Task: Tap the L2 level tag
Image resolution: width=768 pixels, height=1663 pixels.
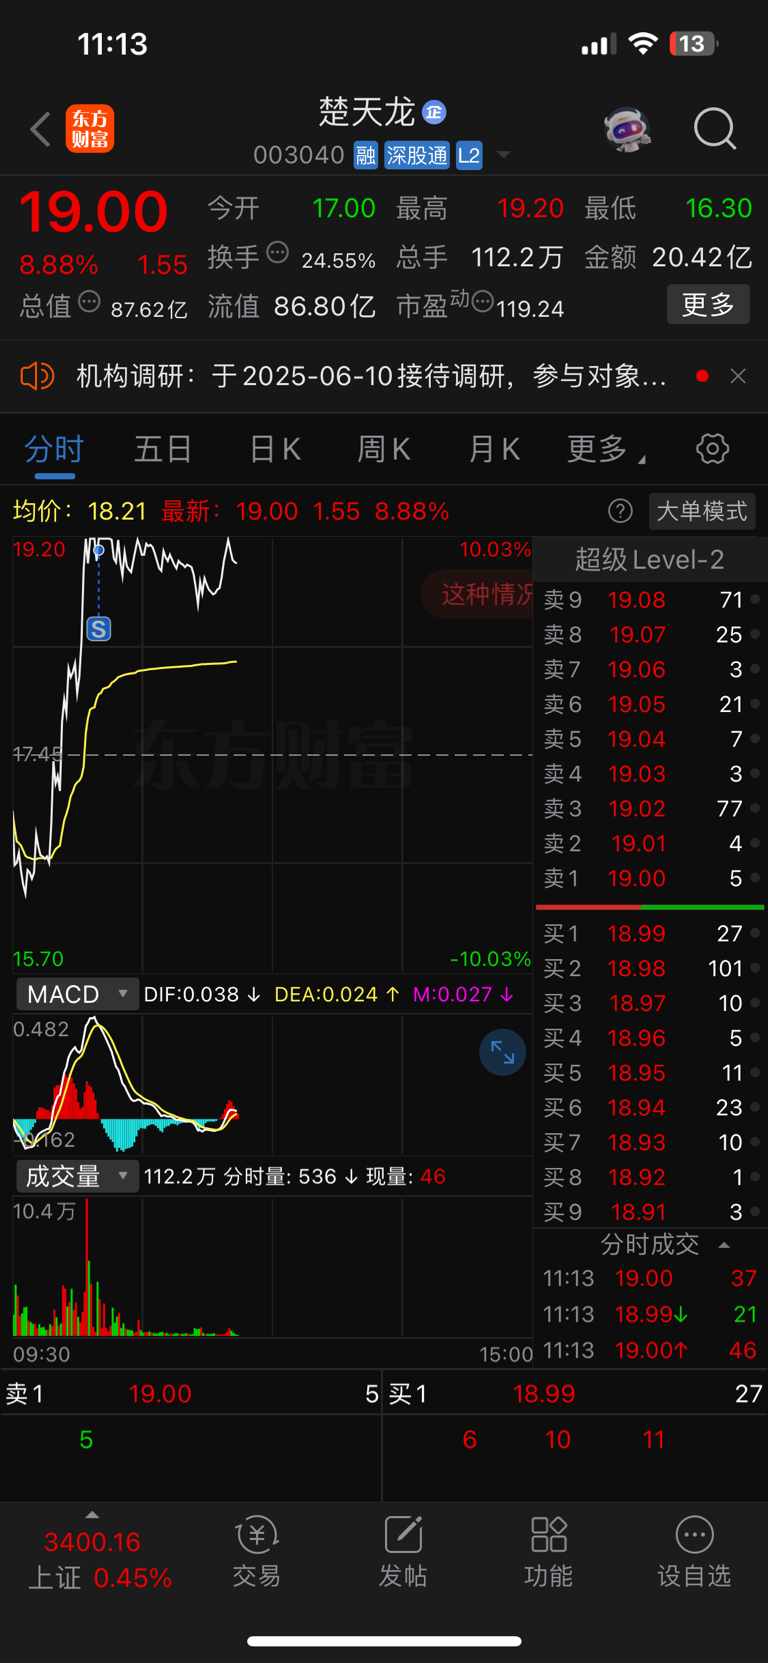Action: [x=469, y=155]
